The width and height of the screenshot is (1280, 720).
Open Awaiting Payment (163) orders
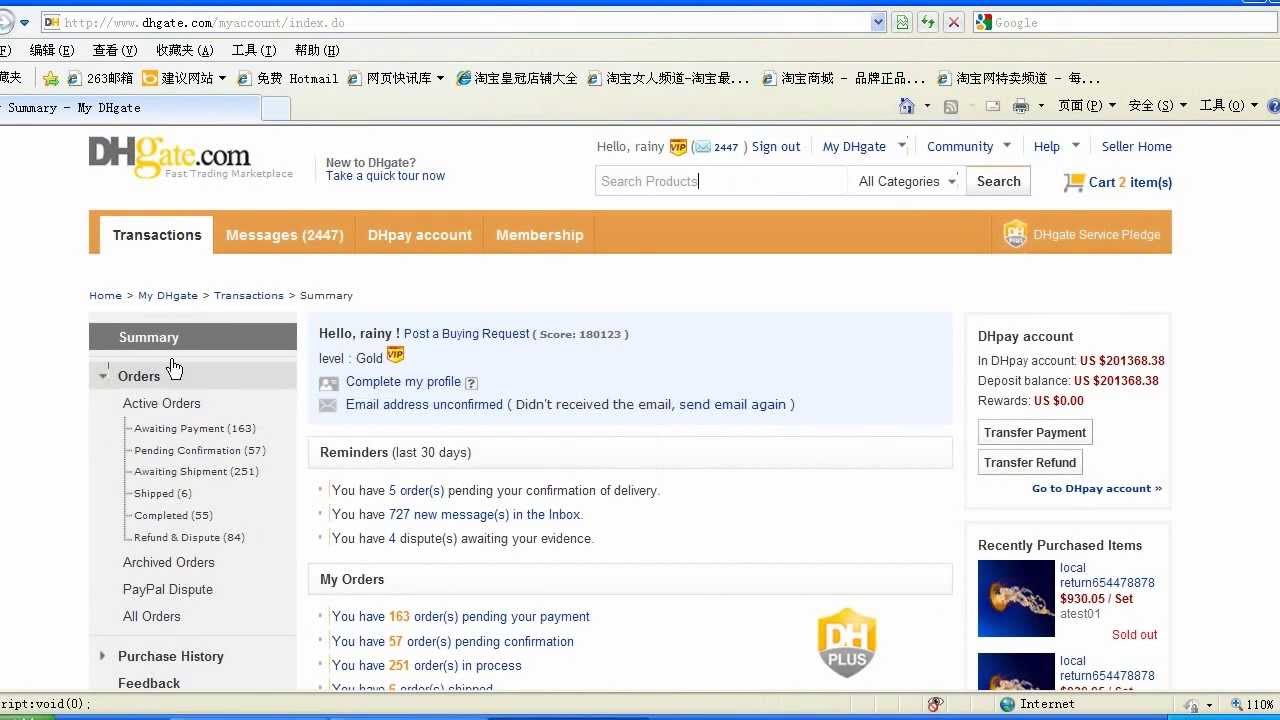(x=195, y=428)
